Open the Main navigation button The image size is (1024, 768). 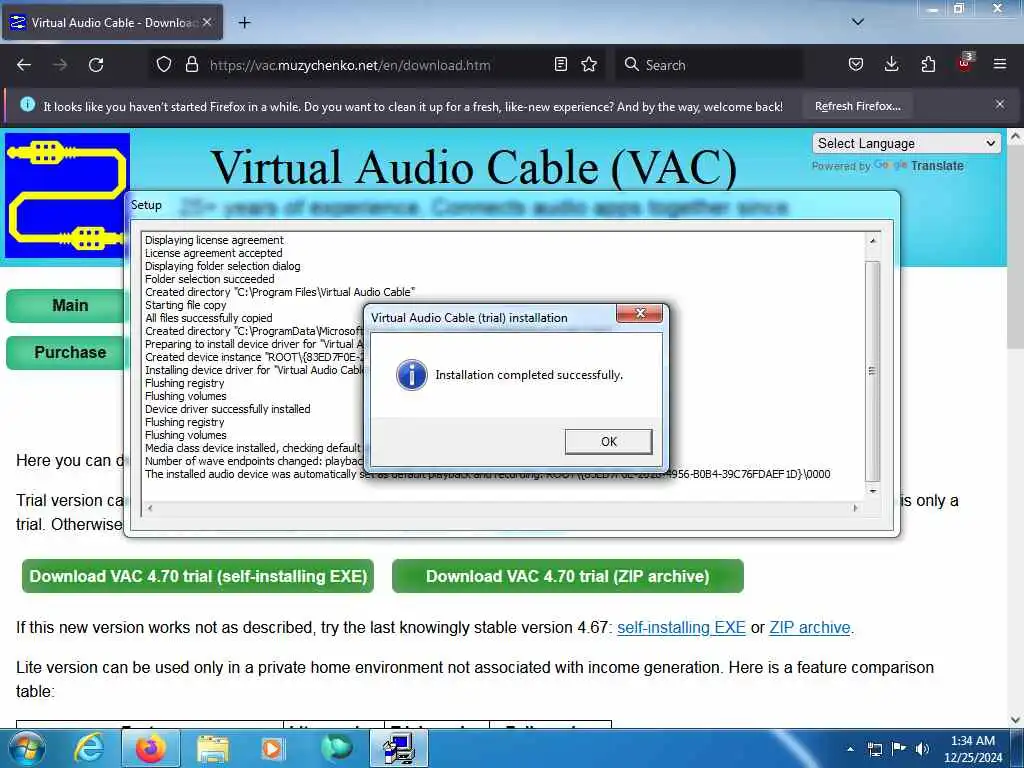[x=65, y=306]
